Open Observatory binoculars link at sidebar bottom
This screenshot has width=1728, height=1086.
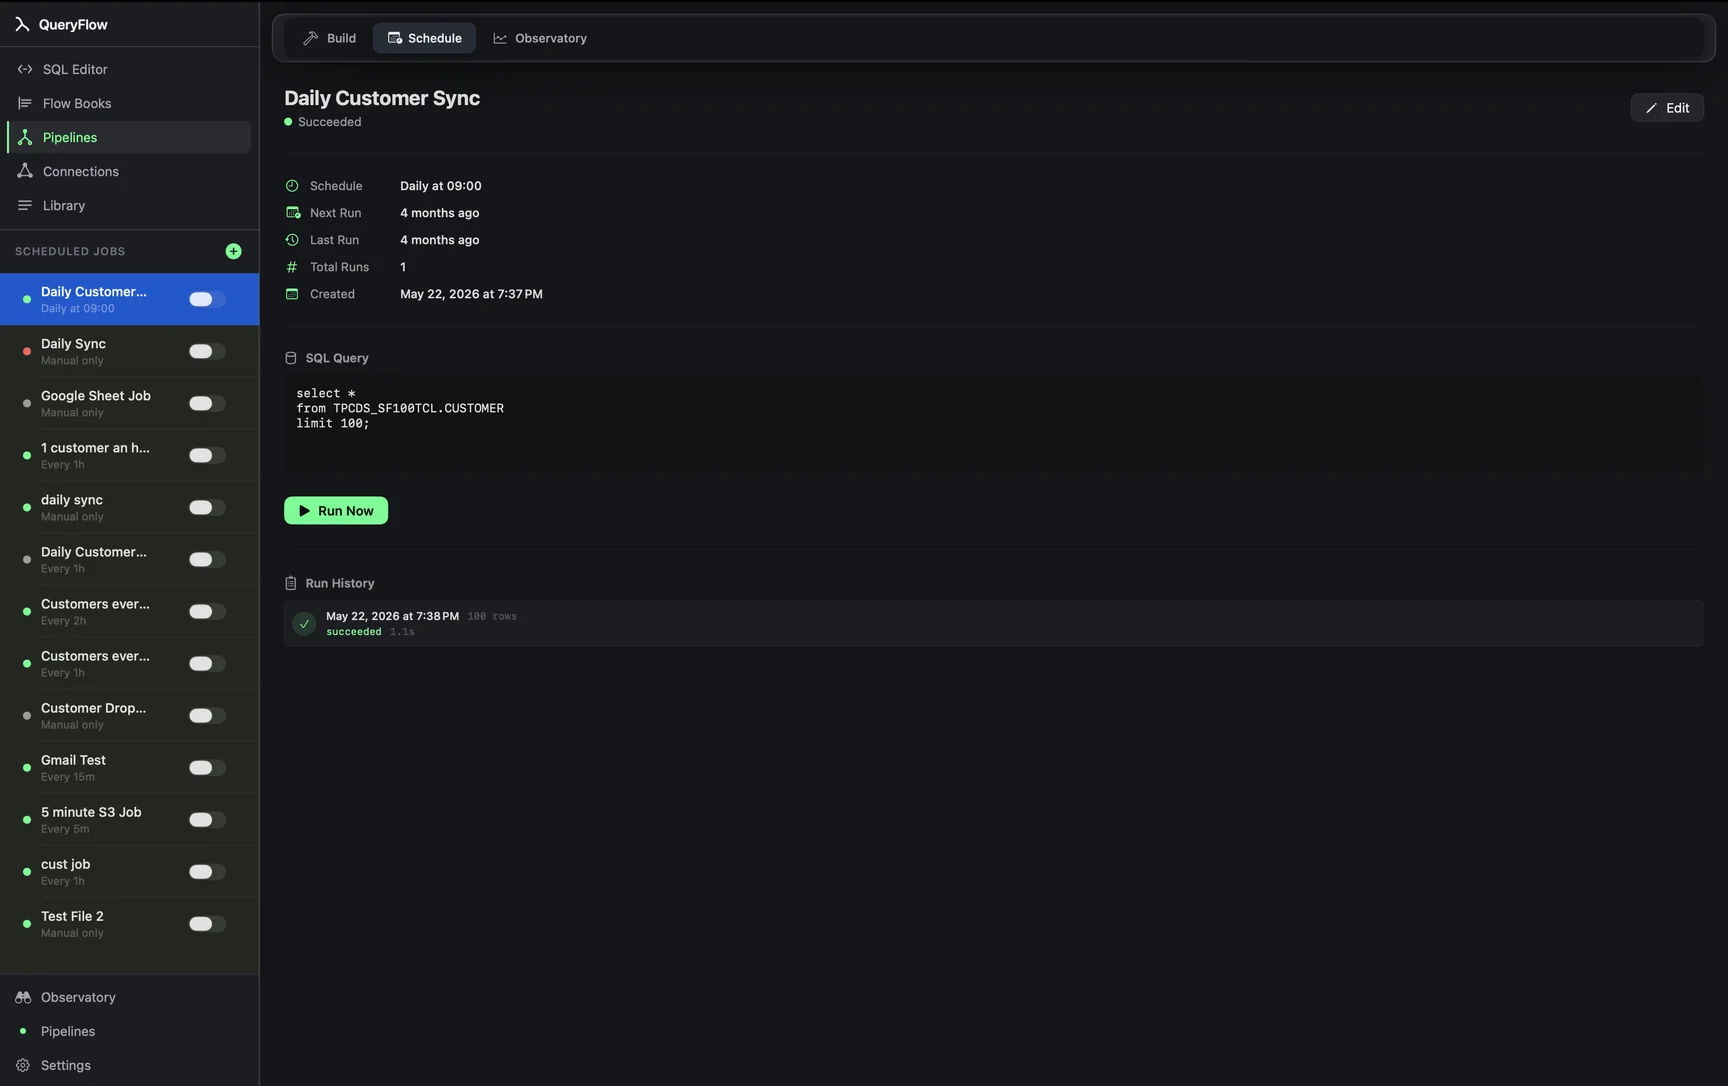coord(129,997)
